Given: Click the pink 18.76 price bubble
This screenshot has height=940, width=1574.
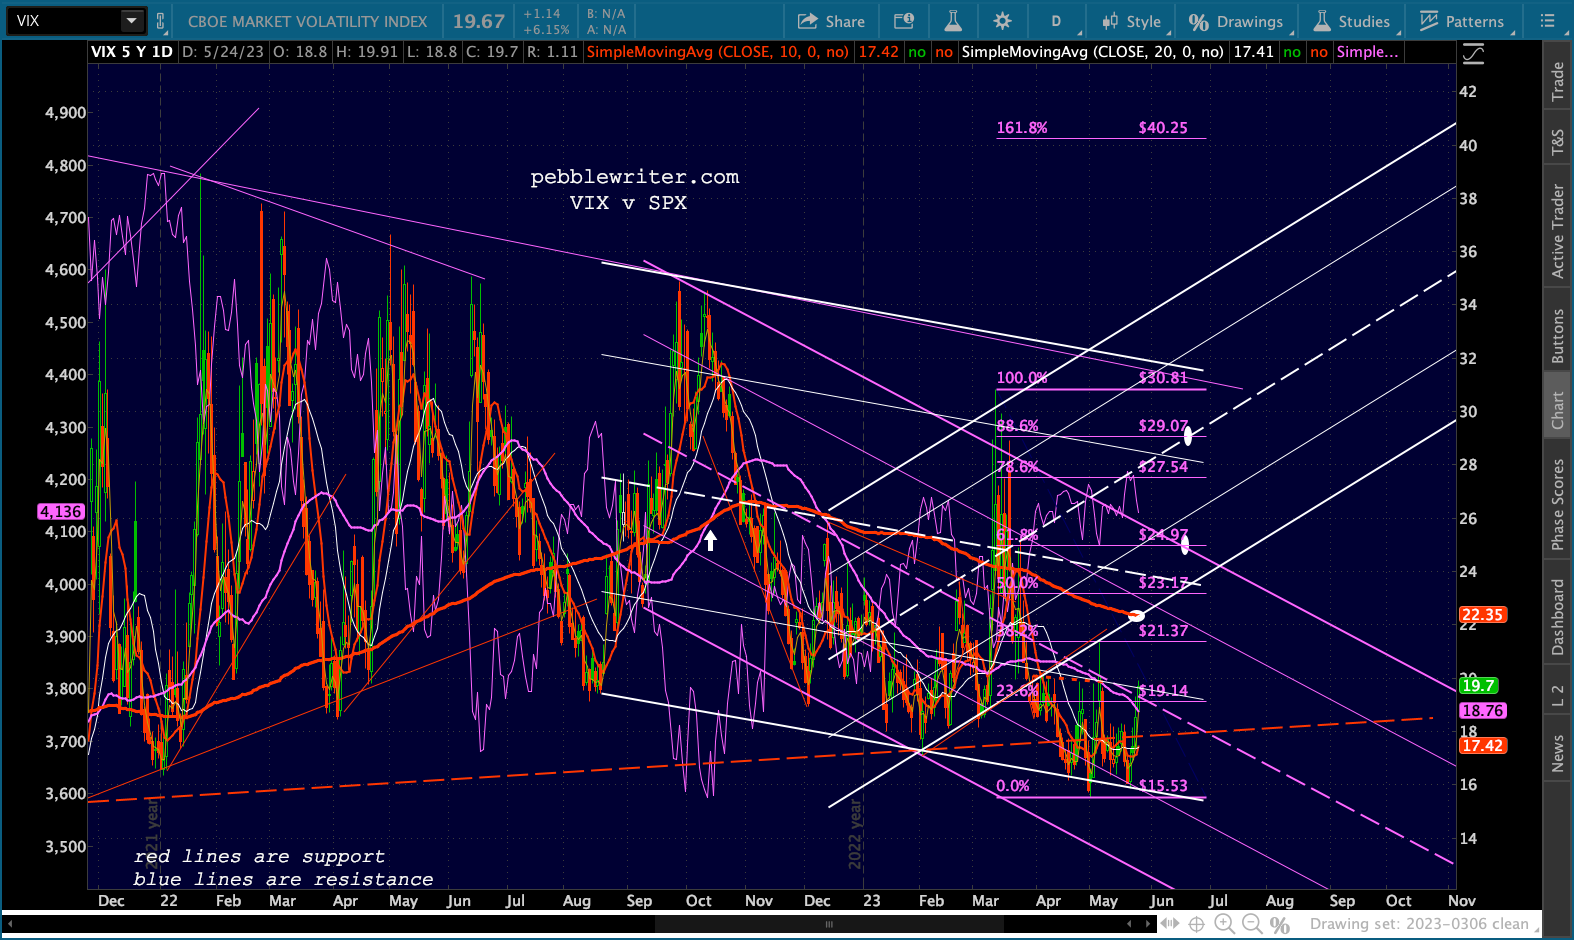Looking at the screenshot, I should pos(1481,711).
